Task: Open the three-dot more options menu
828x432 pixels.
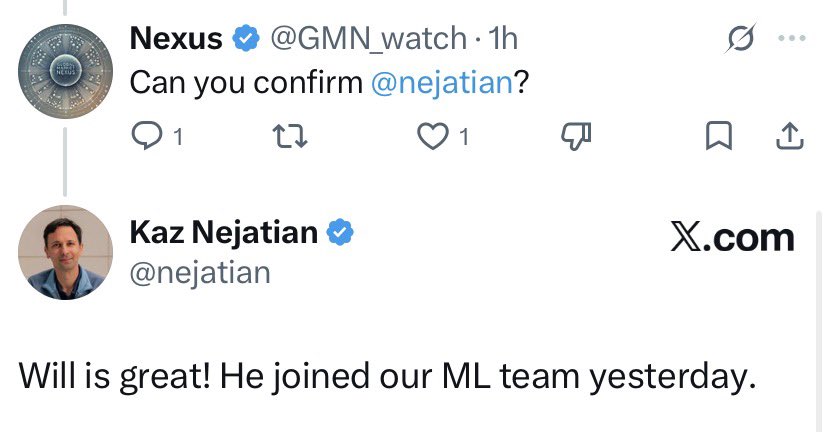Action: click(x=792, y=40)
